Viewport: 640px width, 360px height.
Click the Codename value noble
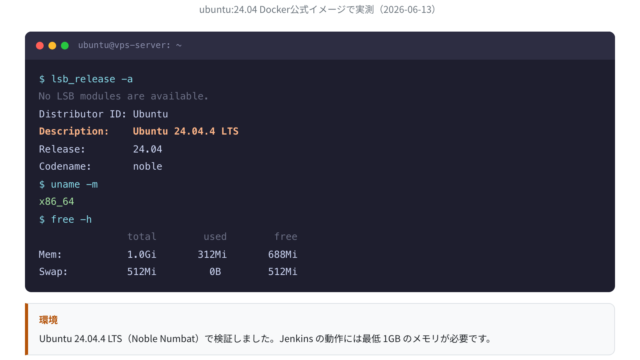click(x=147, y=167)
